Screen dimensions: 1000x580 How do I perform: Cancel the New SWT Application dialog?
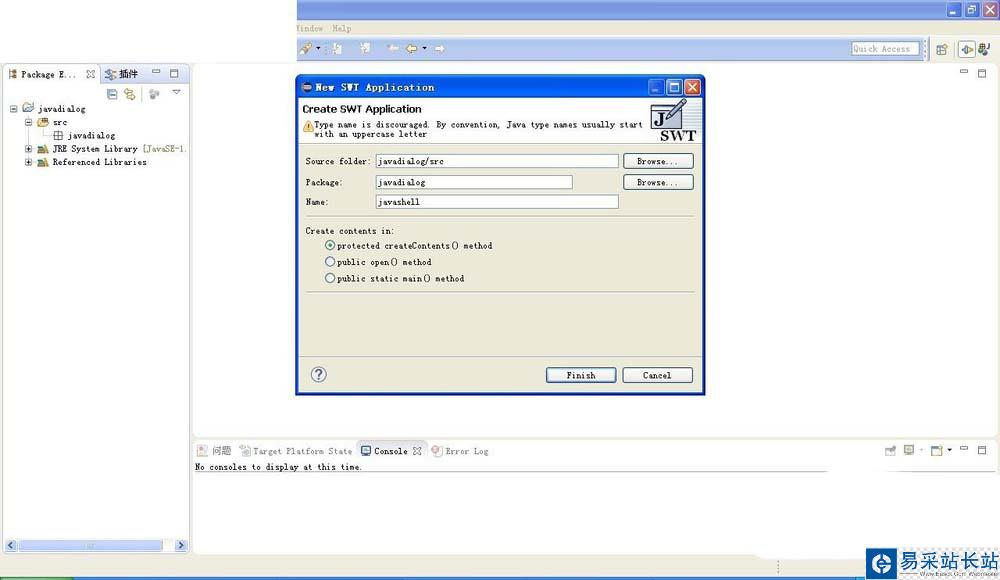pyautogui.click(x=657, y=375)
